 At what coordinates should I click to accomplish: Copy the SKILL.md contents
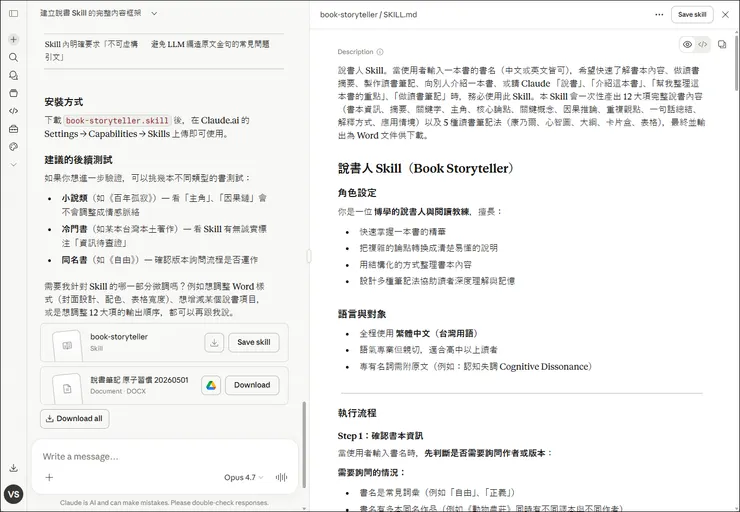(722, 44)
